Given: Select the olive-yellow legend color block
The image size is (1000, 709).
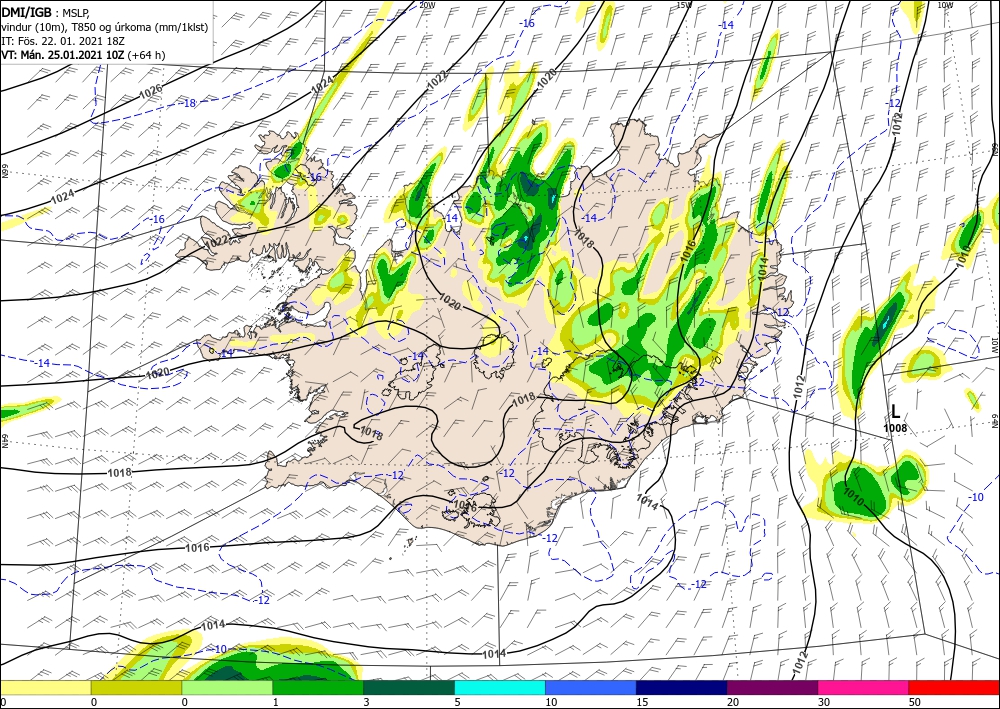Looking at the screenshot, I should pyautogui.click(x=136, y=687).
